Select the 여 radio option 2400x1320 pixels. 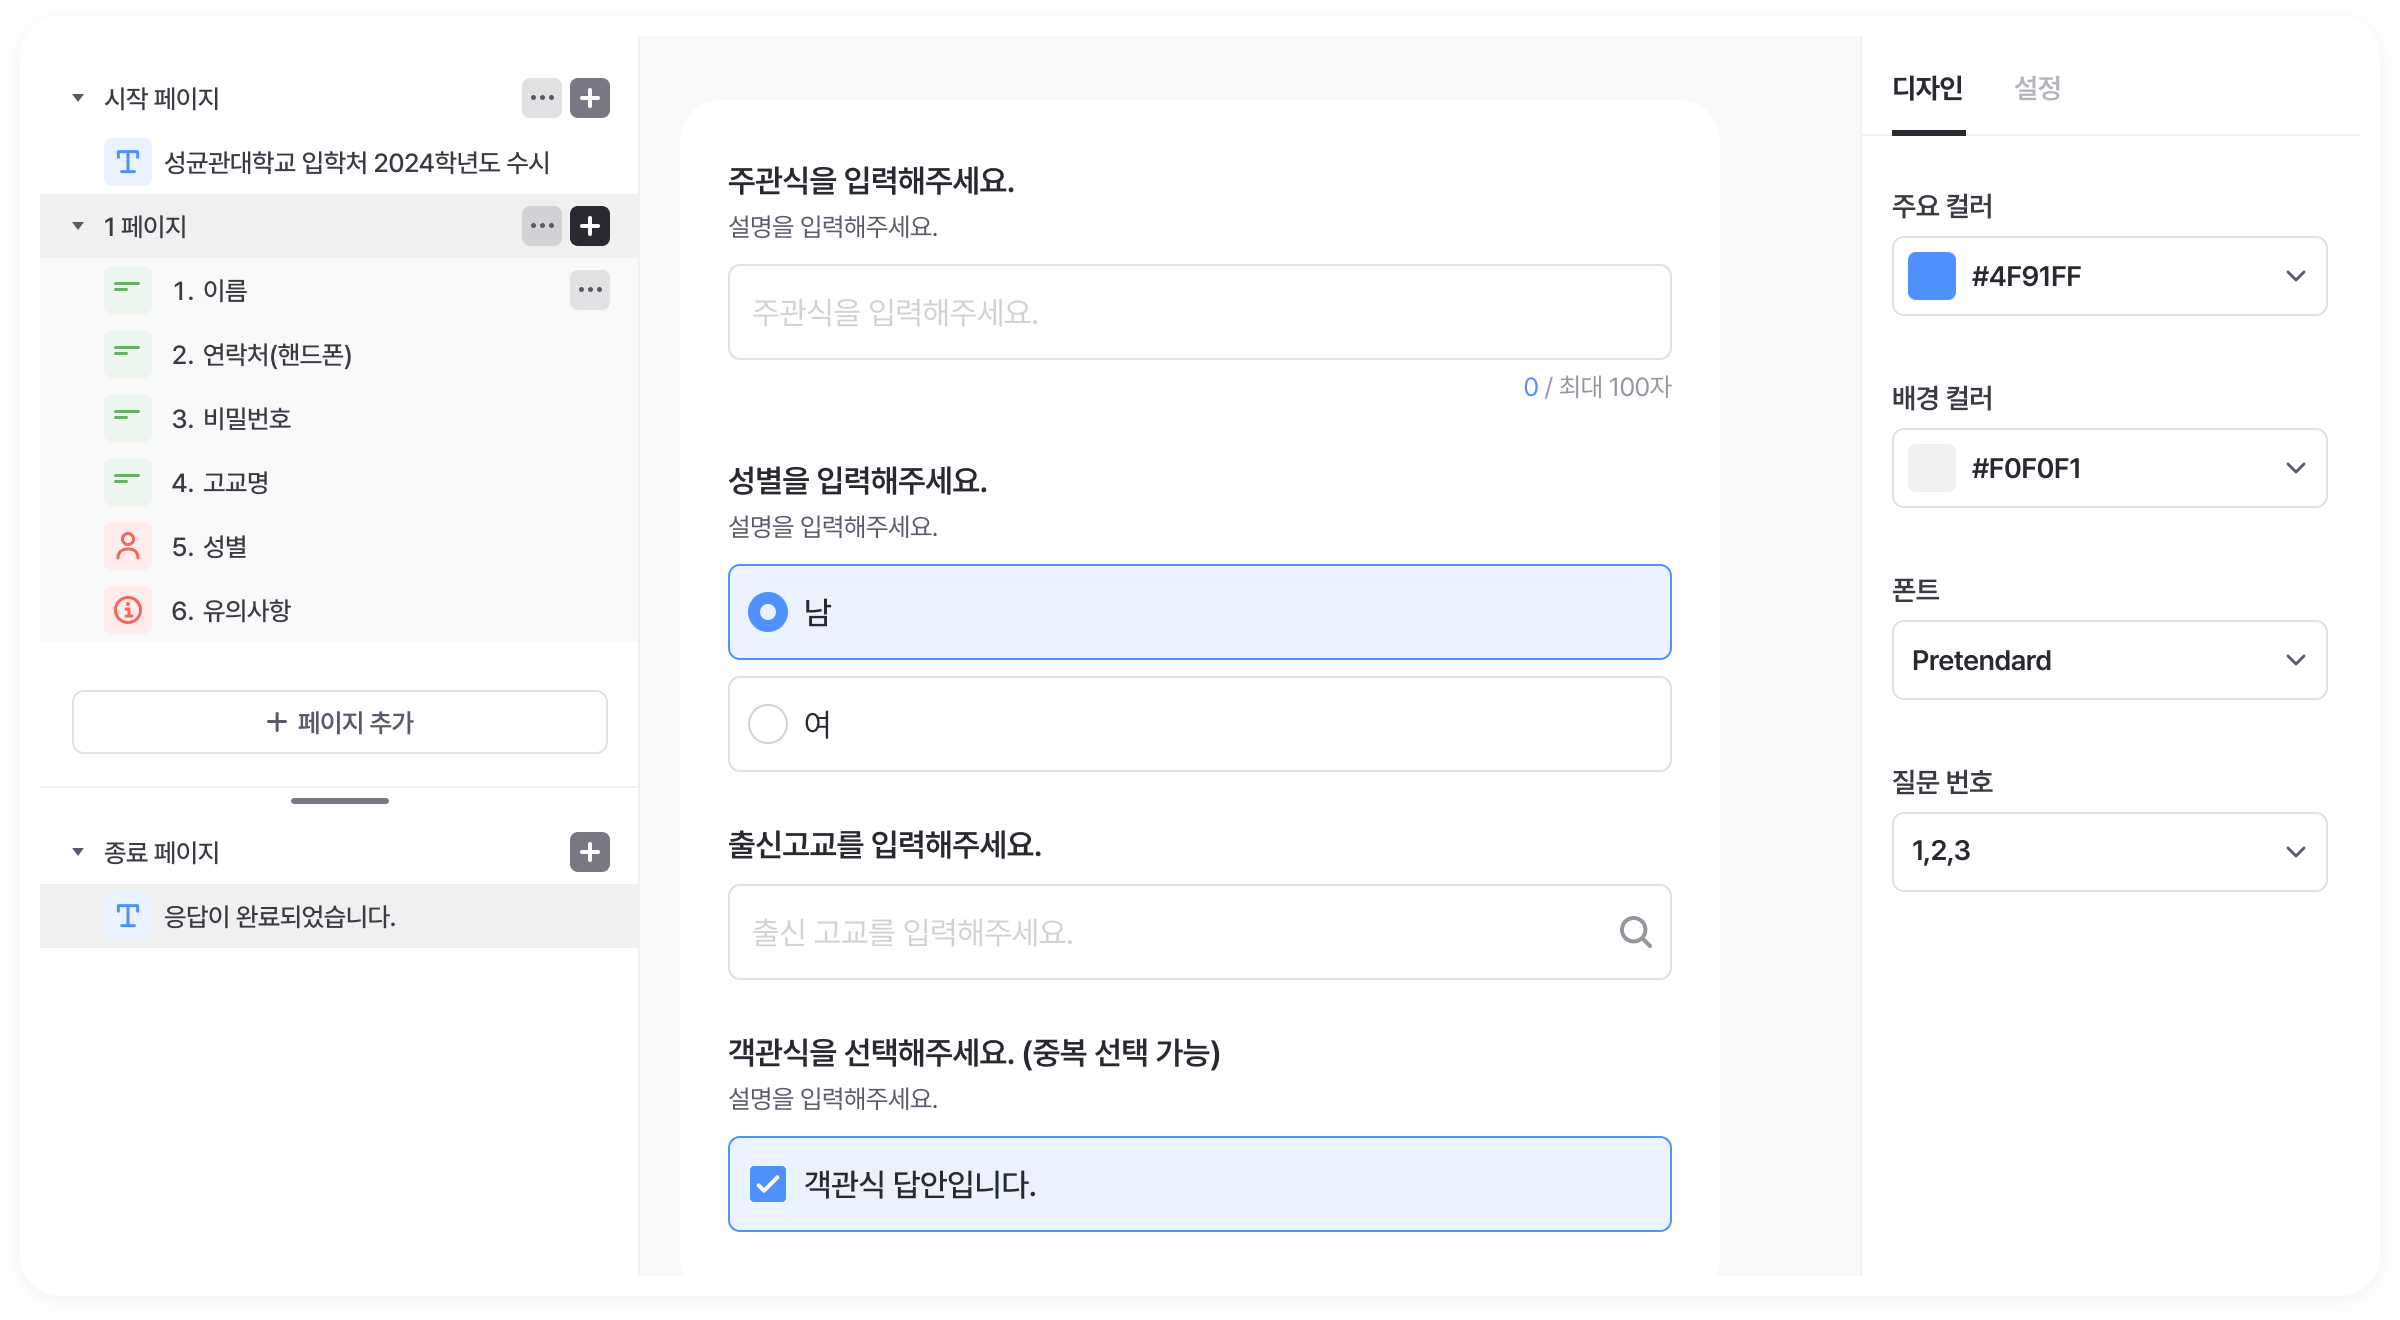(x=768, y=724)
